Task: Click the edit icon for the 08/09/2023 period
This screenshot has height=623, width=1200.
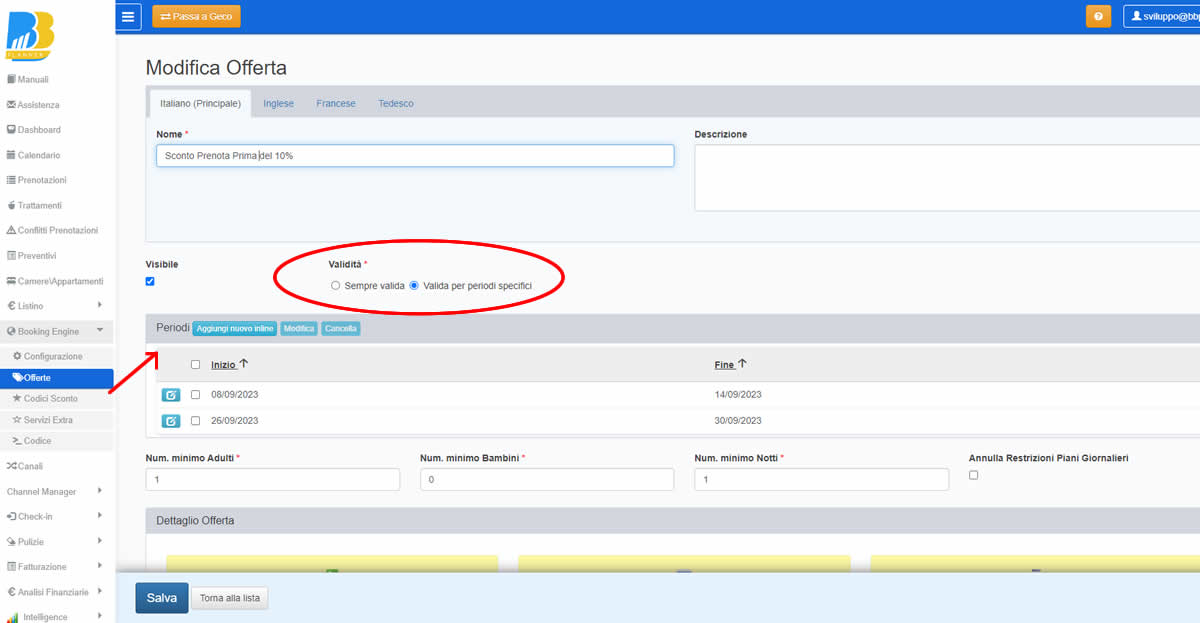Action: coord(171,395)
